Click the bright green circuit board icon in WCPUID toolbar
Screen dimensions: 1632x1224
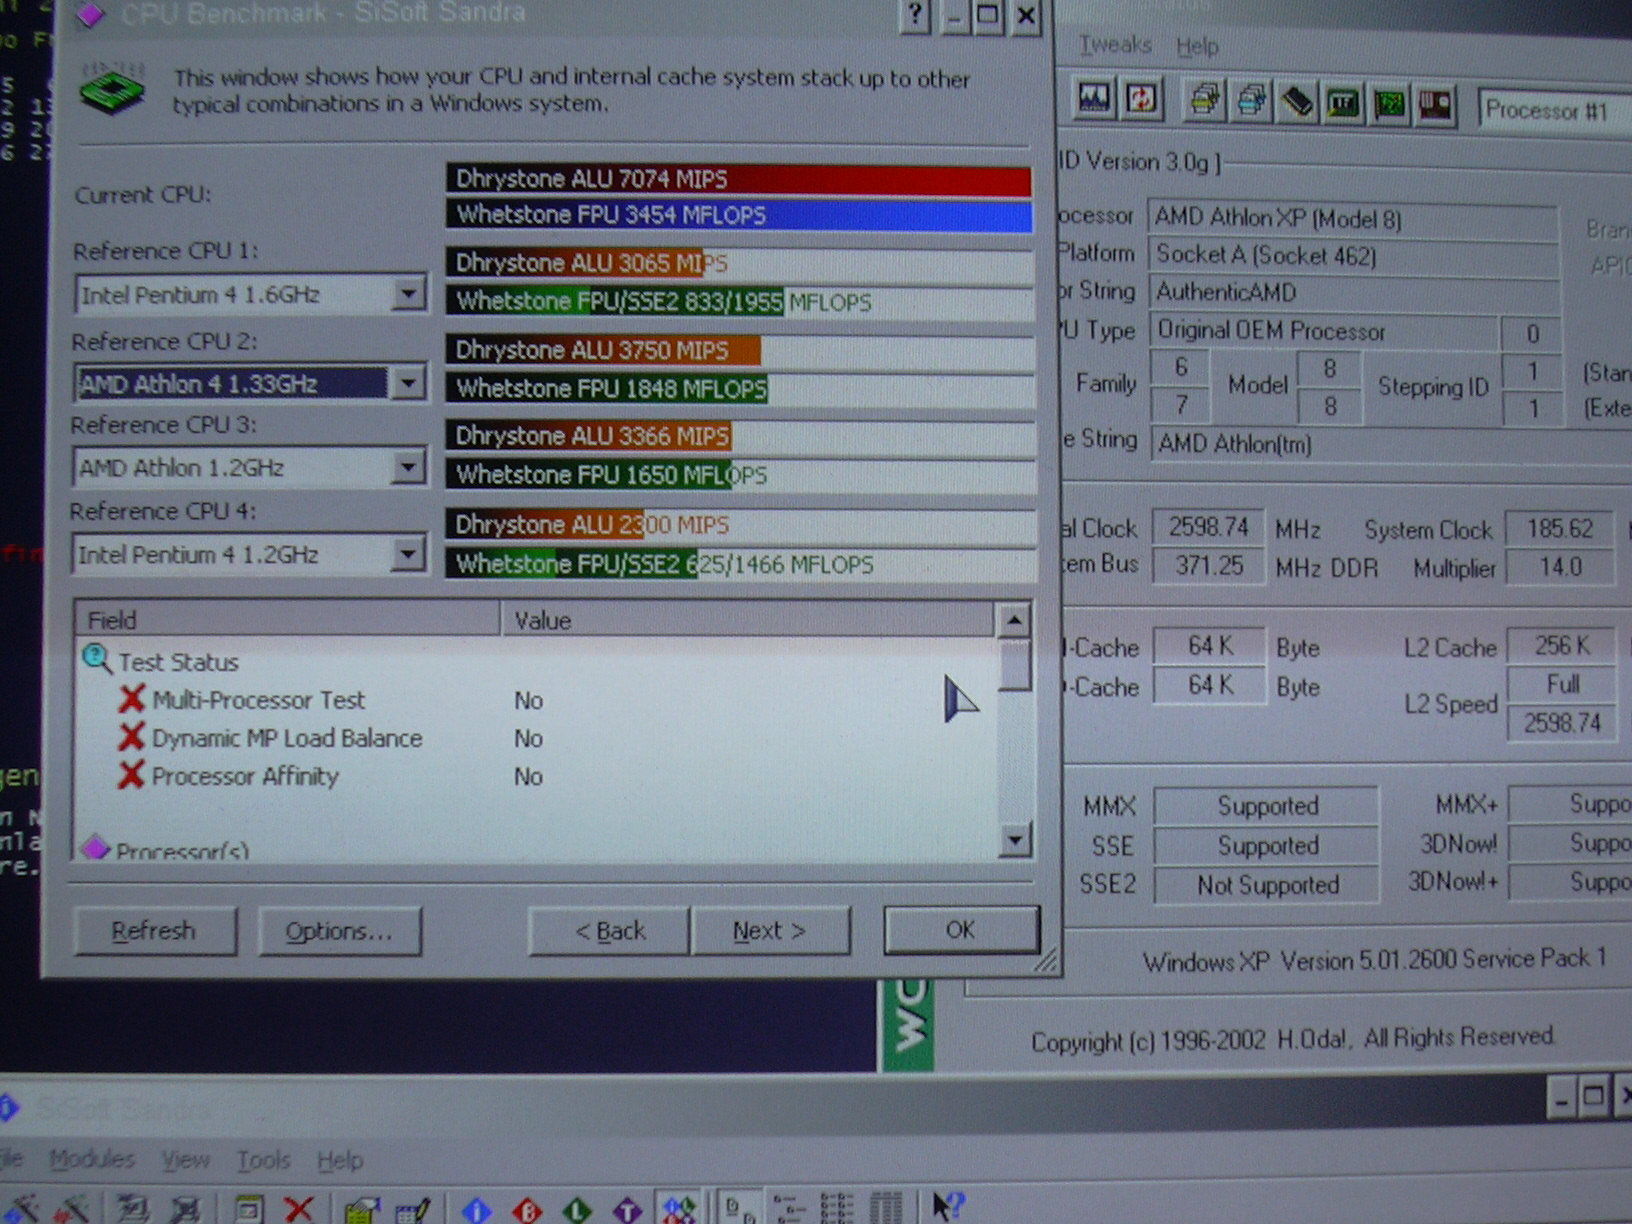coord(1389,104)
